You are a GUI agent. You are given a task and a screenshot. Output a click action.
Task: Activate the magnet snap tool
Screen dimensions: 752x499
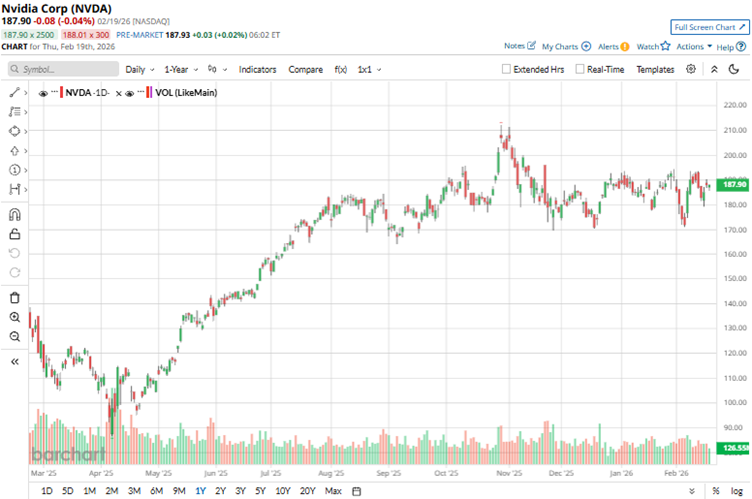[14, 214]
